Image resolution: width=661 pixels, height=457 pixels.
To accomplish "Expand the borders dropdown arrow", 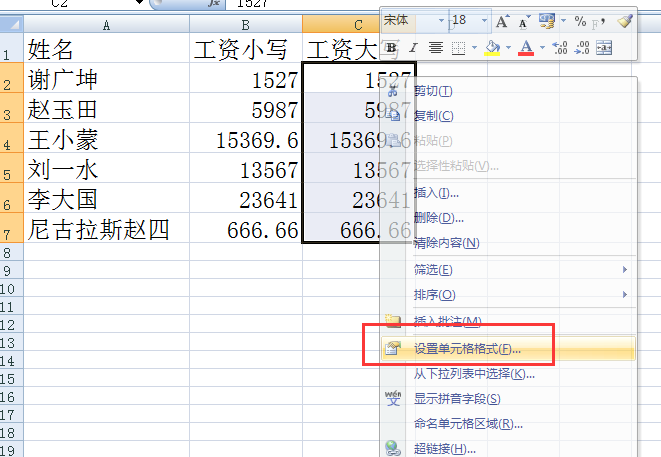I will click(x=473, y=47).
